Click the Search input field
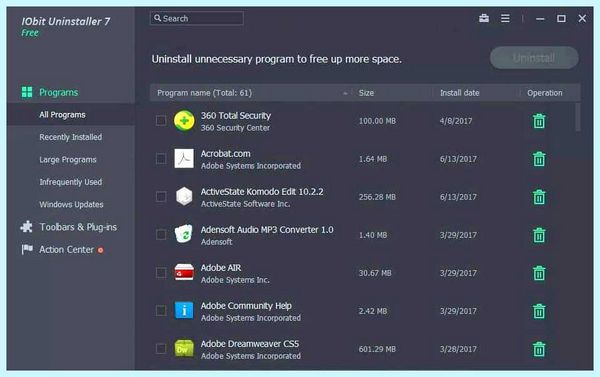The height and width of the screenshot is (377, 600). [x=197, y=18]
